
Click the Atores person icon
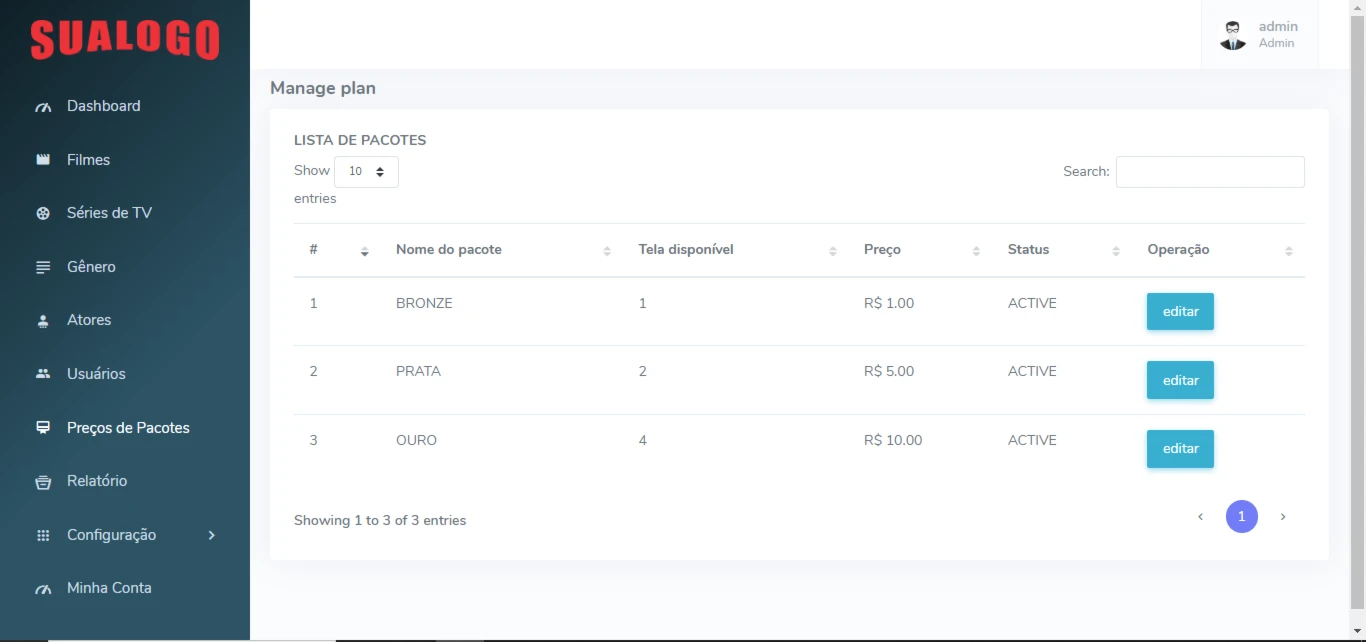43,321
